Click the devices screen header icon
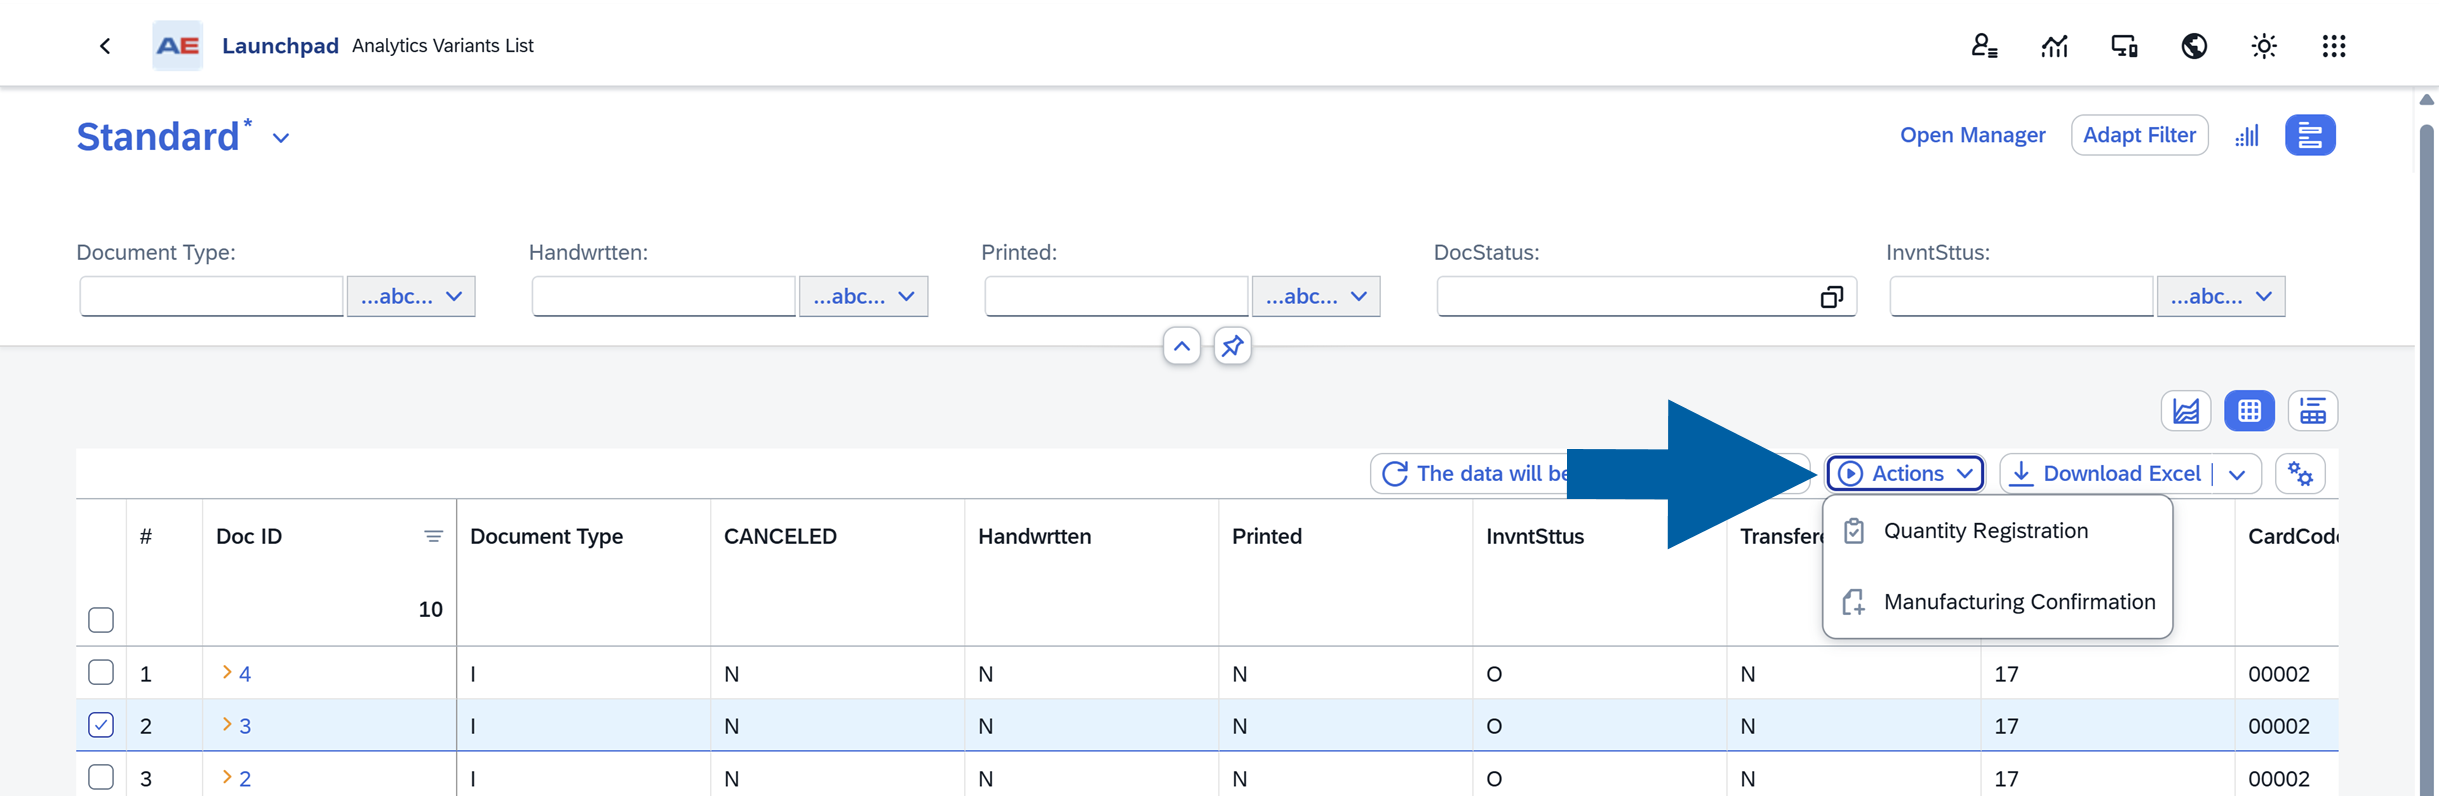 [2124, 46]
